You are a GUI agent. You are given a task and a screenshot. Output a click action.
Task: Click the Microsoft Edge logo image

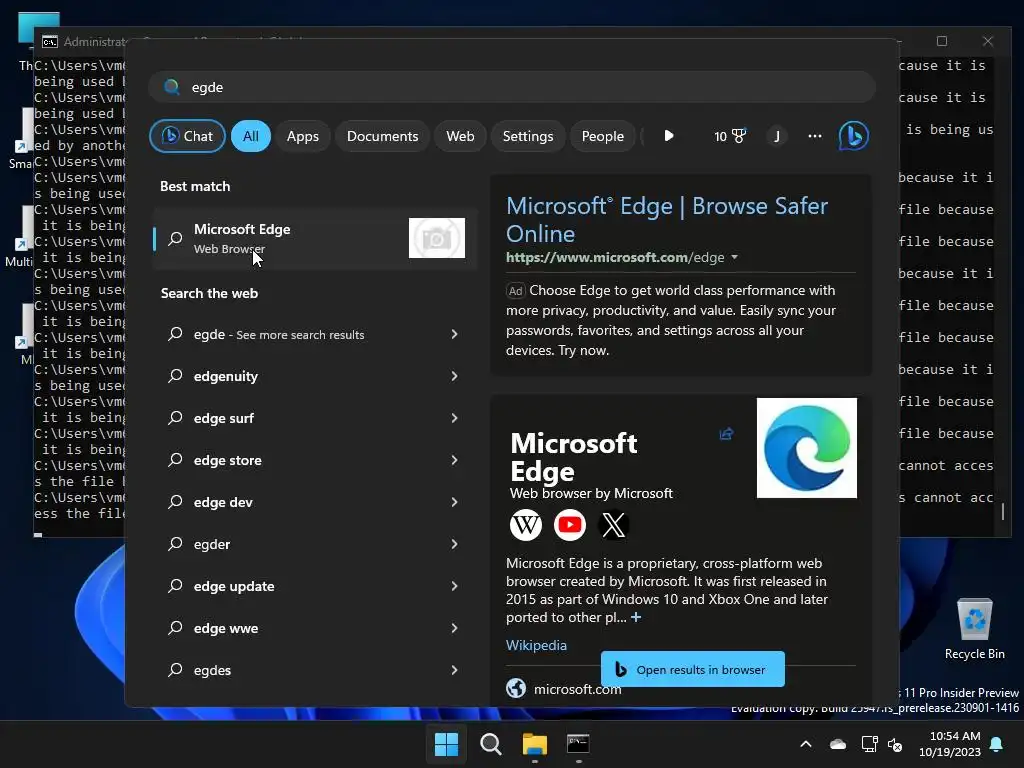807,448
